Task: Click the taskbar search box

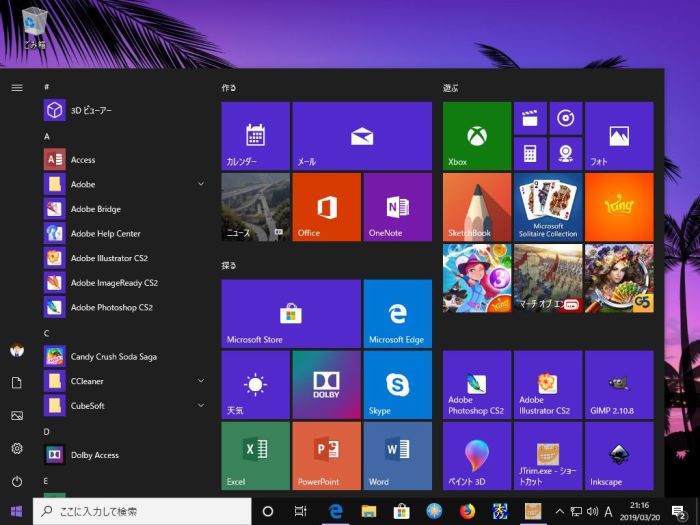Action: (x=140, y=511)
